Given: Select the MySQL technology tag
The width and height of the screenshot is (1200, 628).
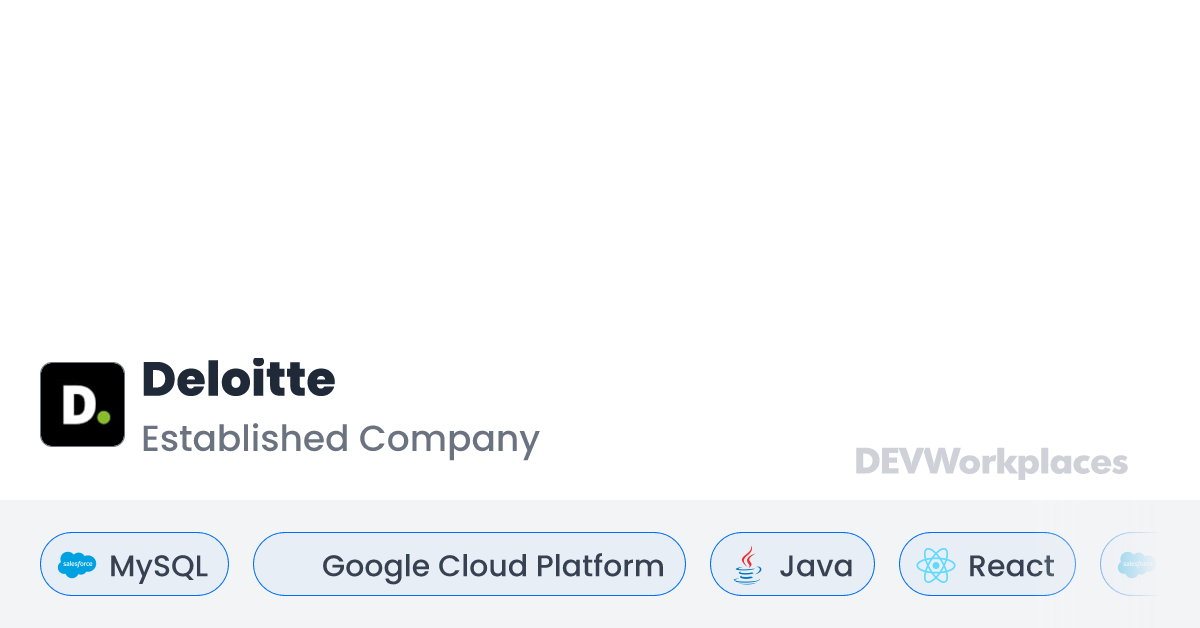Looking at the screenshot, I should (134, 565).
